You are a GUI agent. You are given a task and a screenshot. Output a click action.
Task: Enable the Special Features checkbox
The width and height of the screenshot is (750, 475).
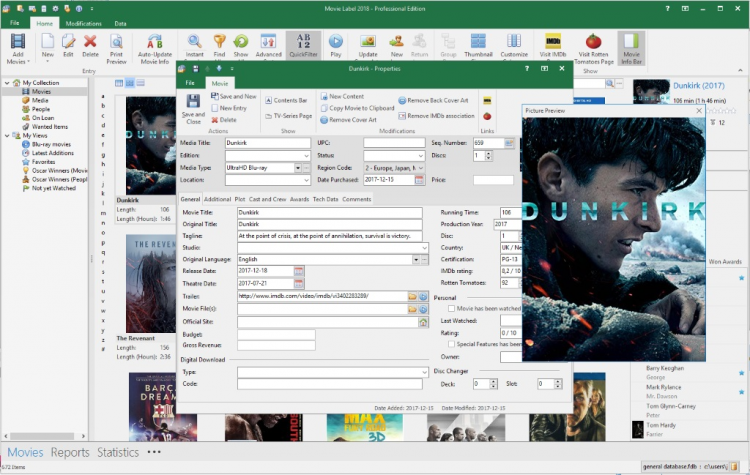(452, 343)
